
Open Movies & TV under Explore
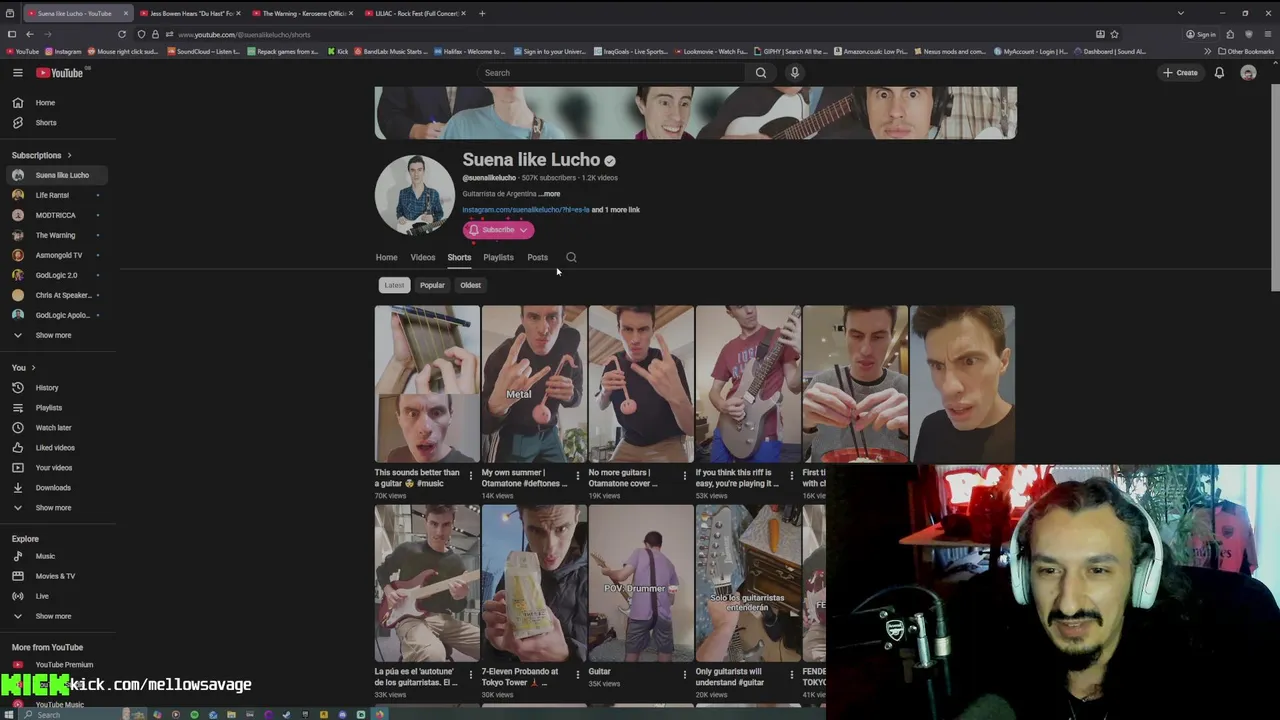(55, 576)
